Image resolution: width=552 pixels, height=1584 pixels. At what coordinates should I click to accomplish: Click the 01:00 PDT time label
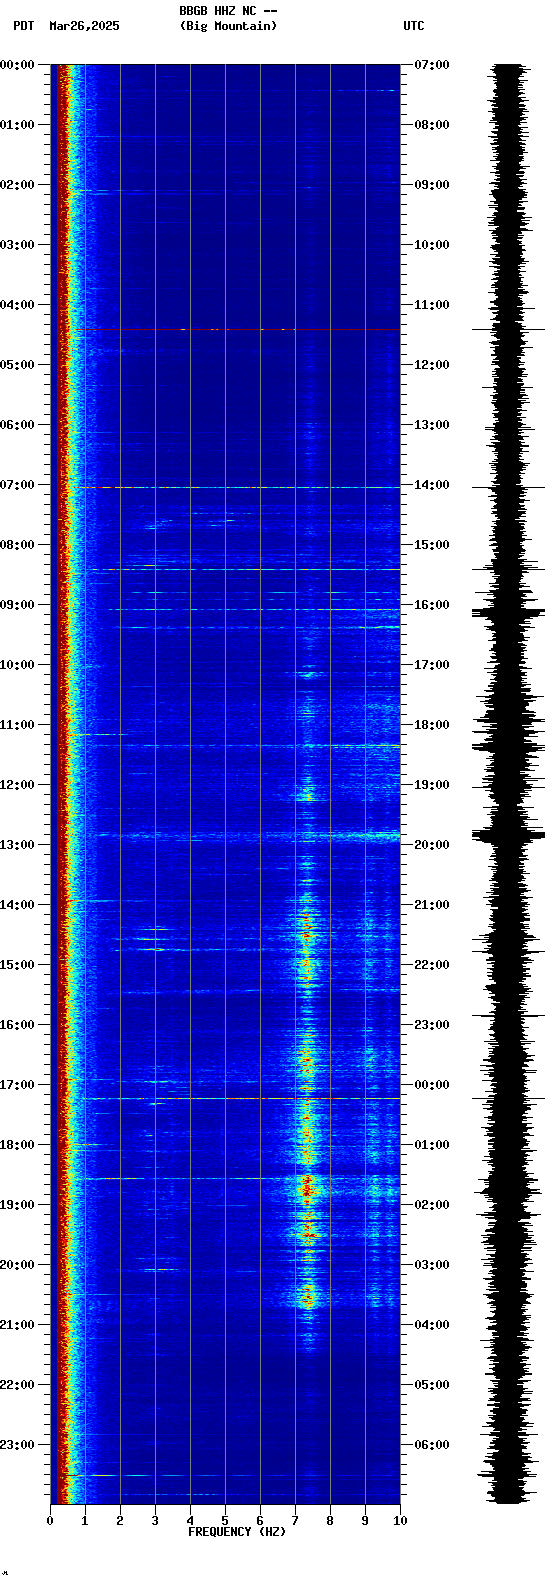click(17, 125)
